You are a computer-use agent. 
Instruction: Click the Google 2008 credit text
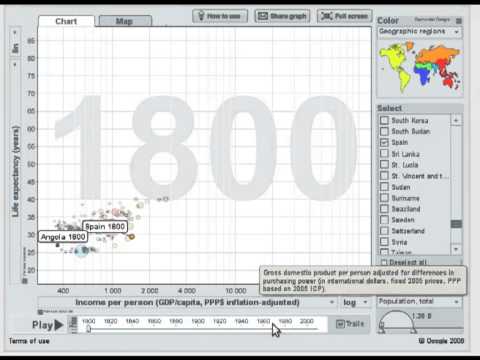[x=441, y=341]
